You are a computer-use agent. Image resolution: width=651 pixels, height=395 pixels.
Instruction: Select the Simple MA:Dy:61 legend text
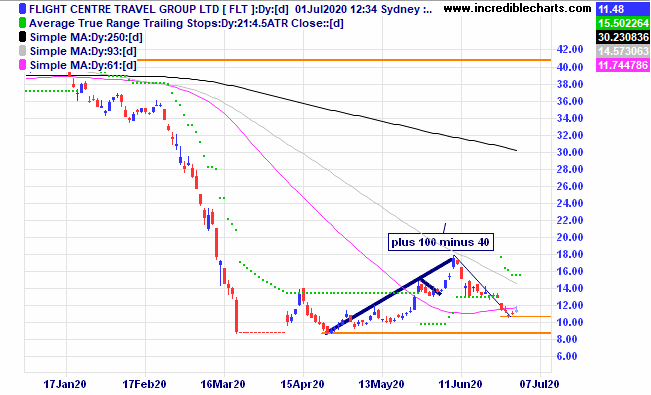click(83, 65)
